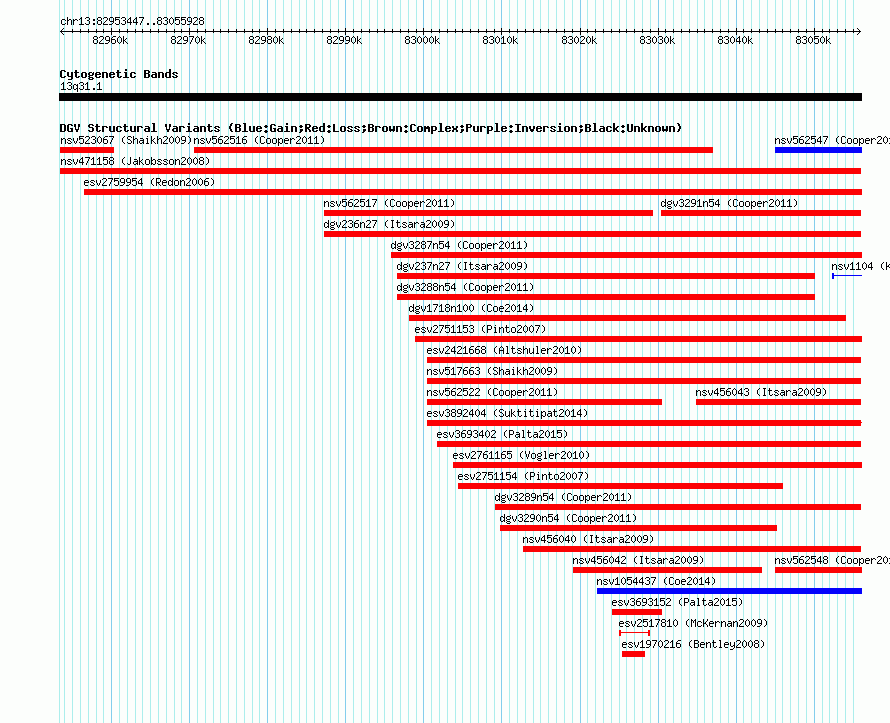The height and width of the screenshot is (723, 890).
Task: Click the nsv456040 (Itsara2009) label
Action: (x=588, y=539)
